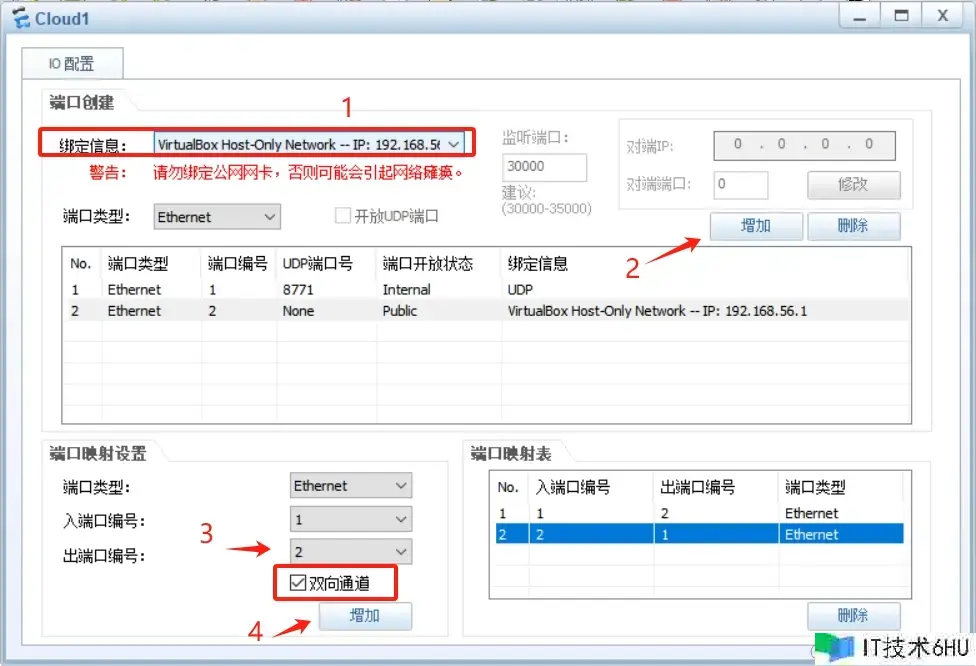Maximize the Cloud1 window
This screenshot has height=666, width=976.
coord(901,16)
